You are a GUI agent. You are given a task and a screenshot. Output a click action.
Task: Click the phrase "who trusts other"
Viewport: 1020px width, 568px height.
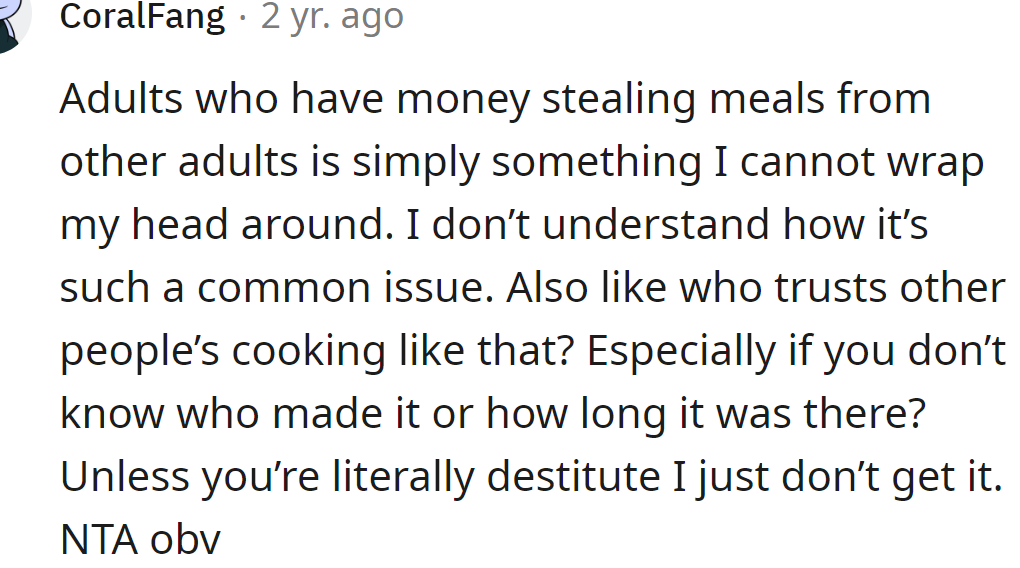tap(842, 288)
